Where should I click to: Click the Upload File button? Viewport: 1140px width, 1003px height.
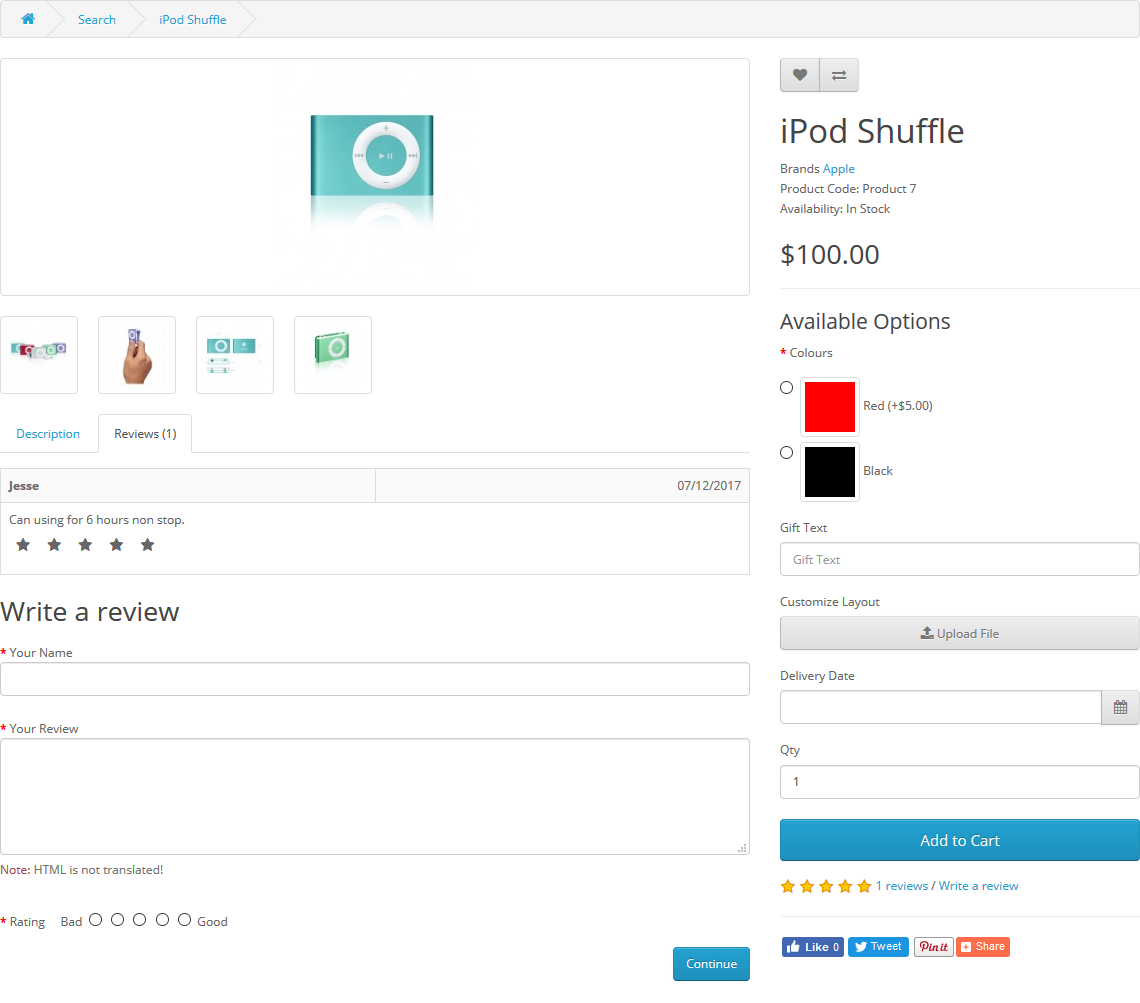point(960,633)
